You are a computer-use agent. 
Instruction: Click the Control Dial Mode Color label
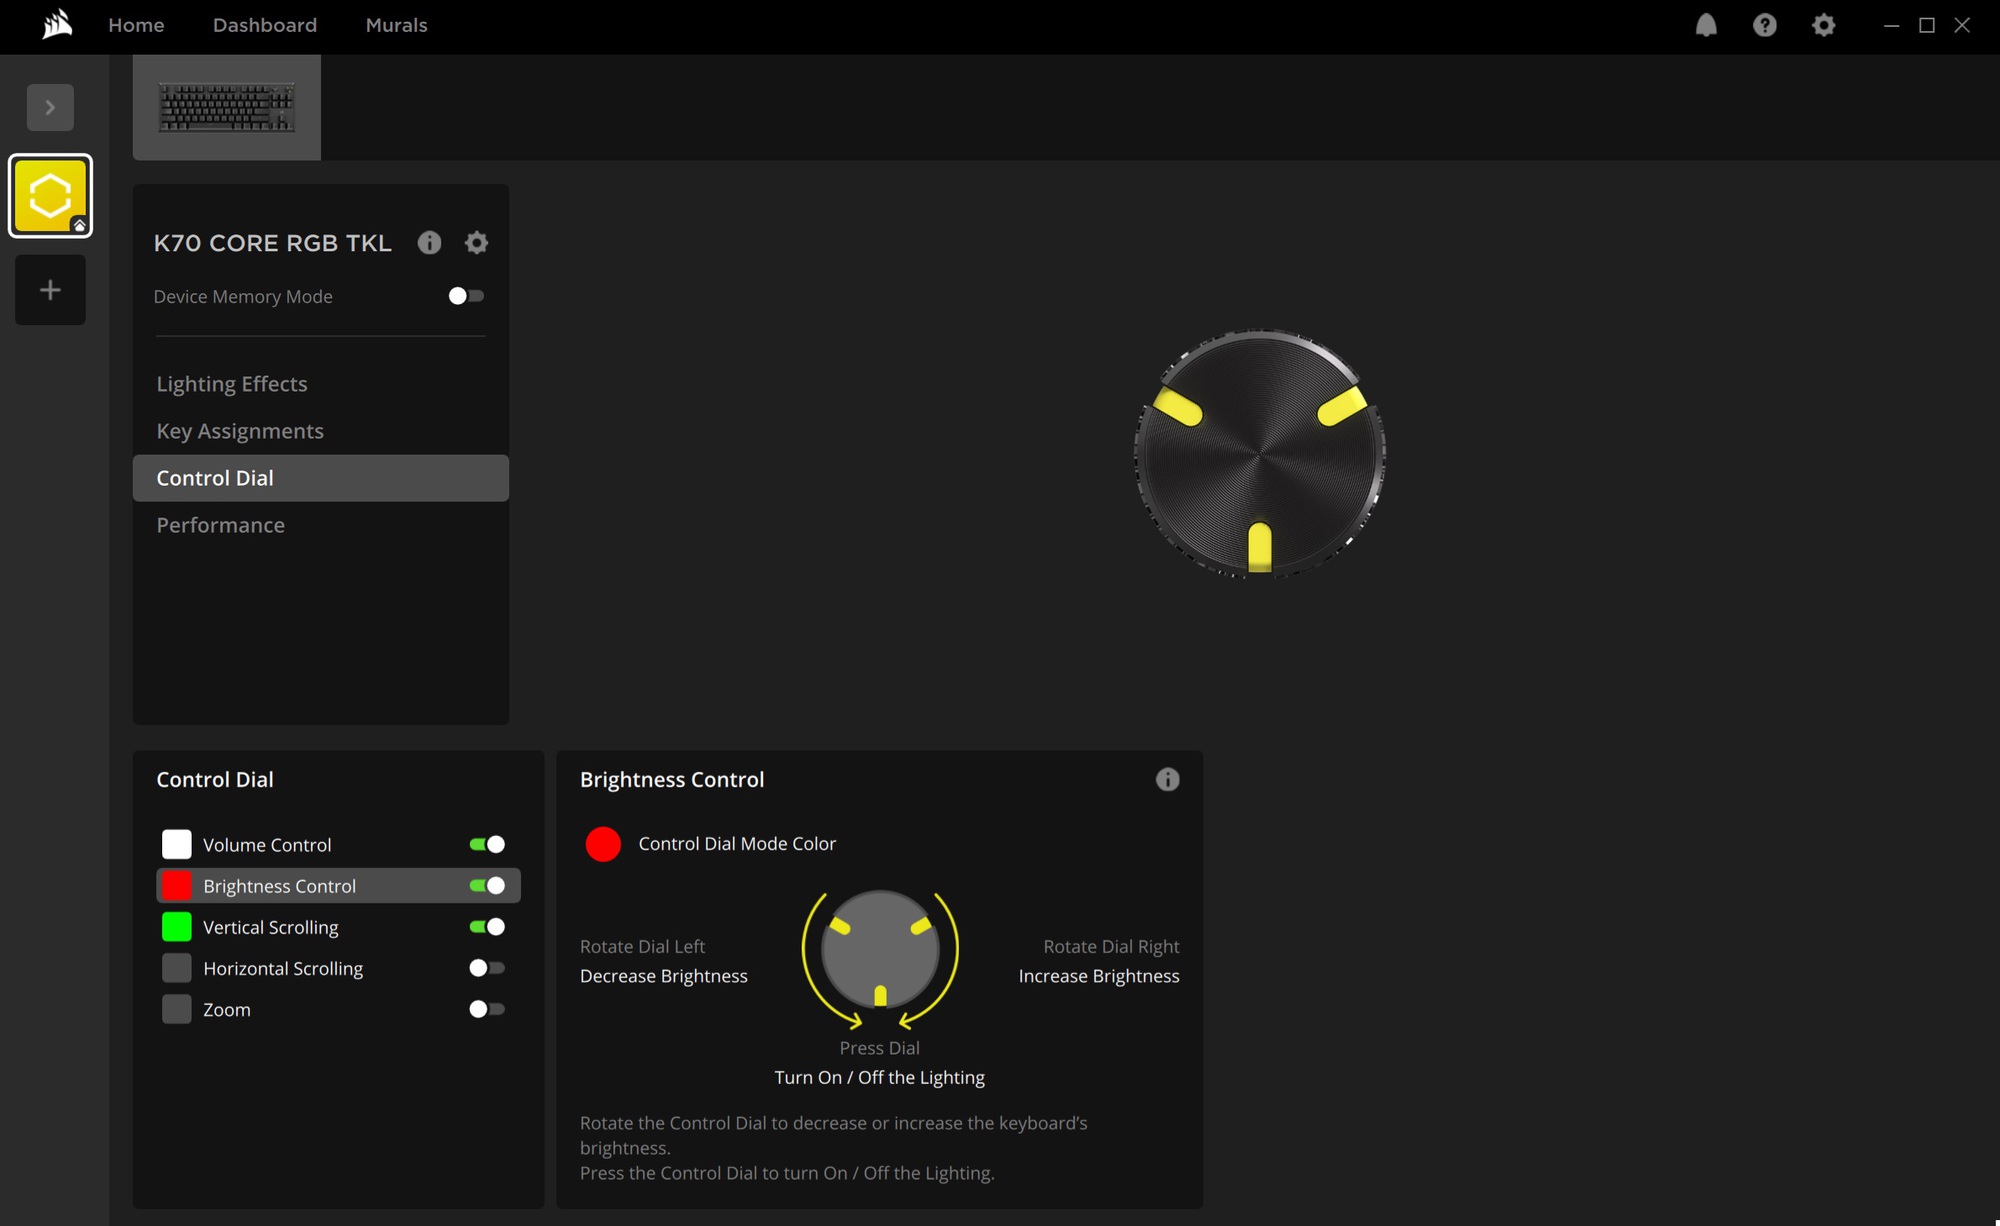coord(737,844)
